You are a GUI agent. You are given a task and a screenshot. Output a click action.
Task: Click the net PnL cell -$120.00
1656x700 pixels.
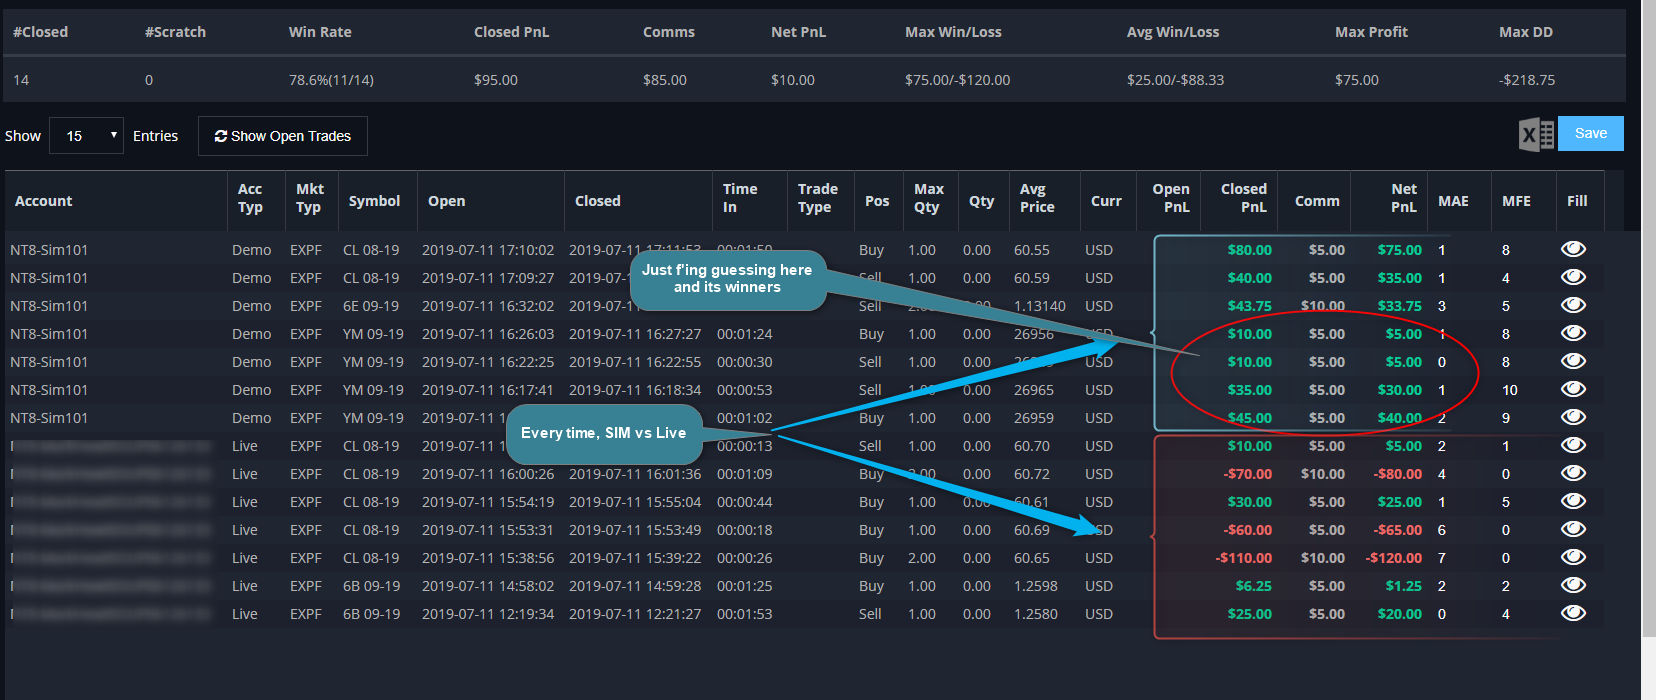tap(1394, 558)
